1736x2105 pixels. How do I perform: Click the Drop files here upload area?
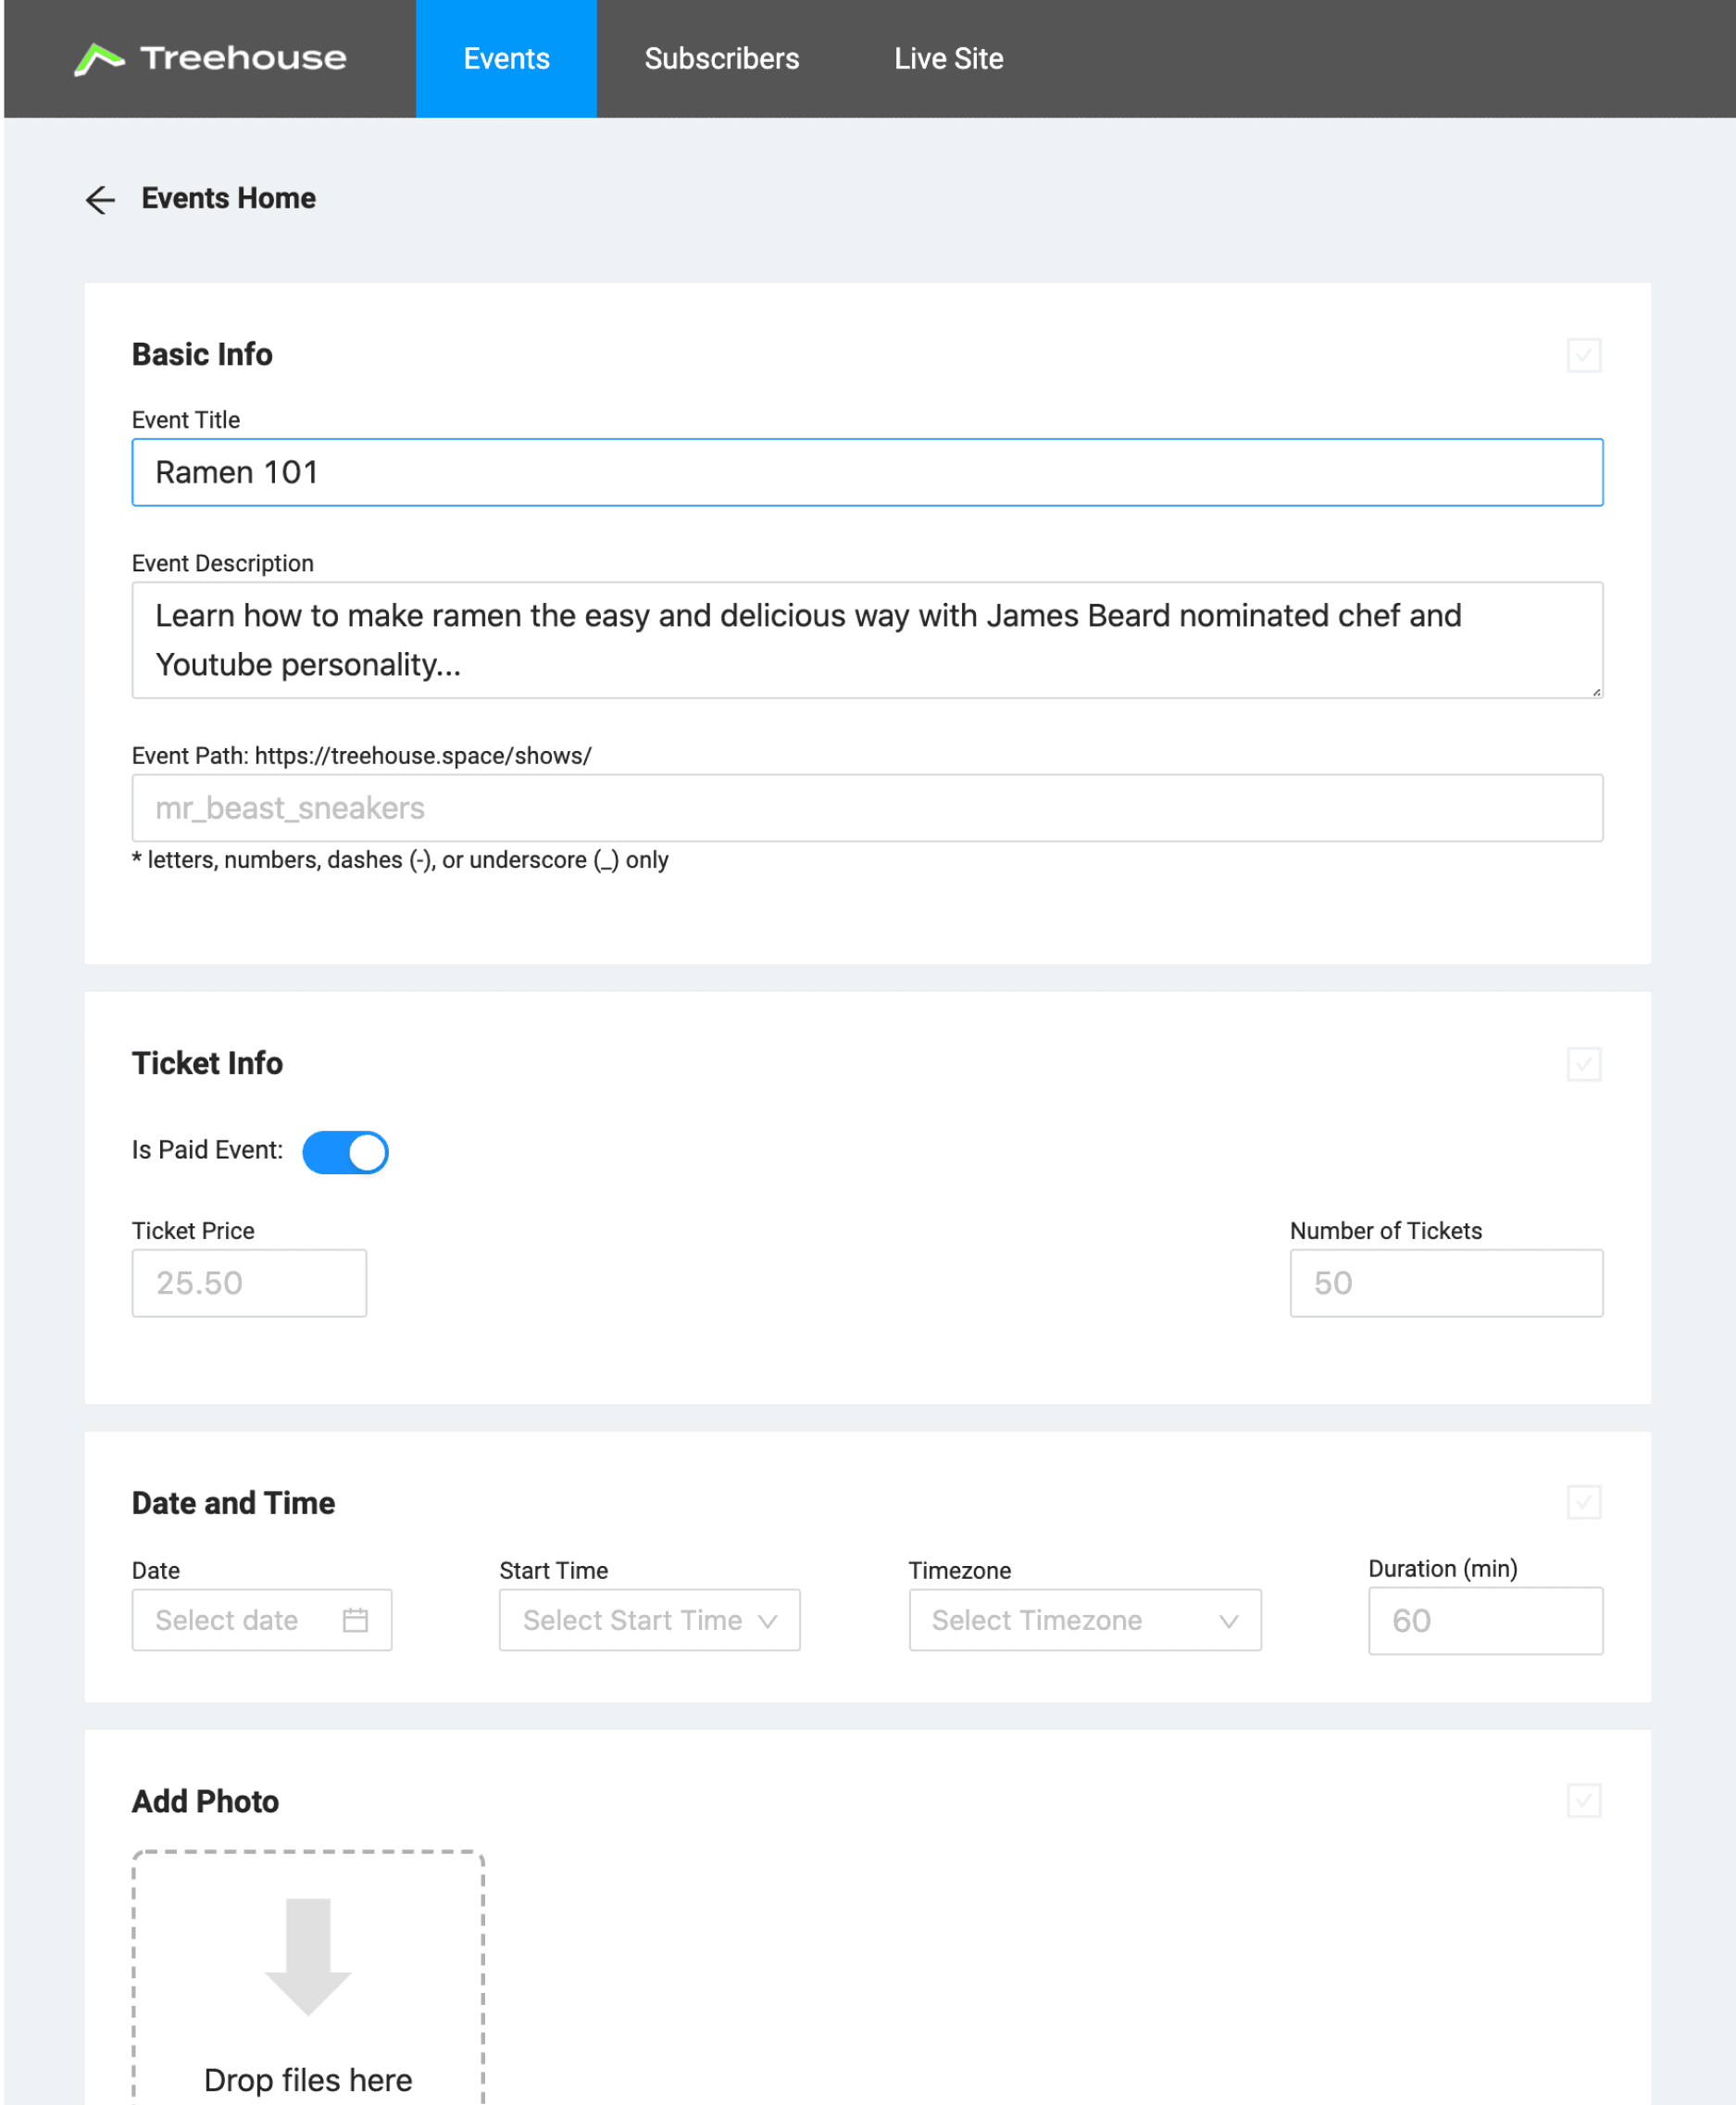308,1976
